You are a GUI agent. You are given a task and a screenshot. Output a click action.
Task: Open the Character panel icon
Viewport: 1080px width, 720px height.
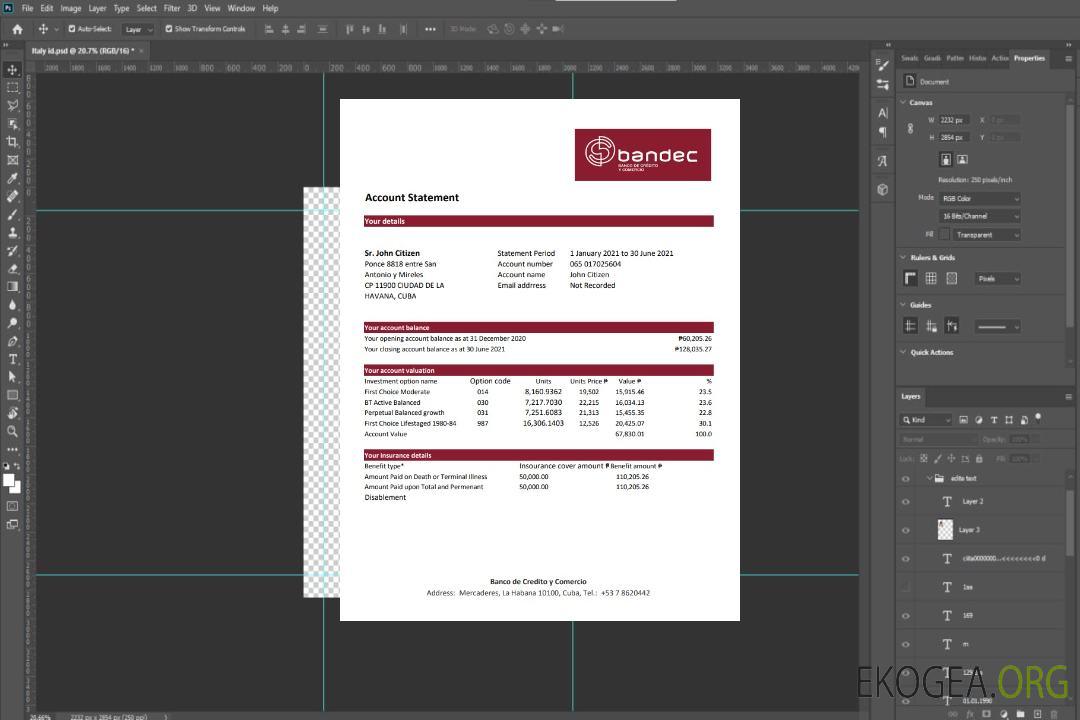pyautogui.click(x=883, y=113)
